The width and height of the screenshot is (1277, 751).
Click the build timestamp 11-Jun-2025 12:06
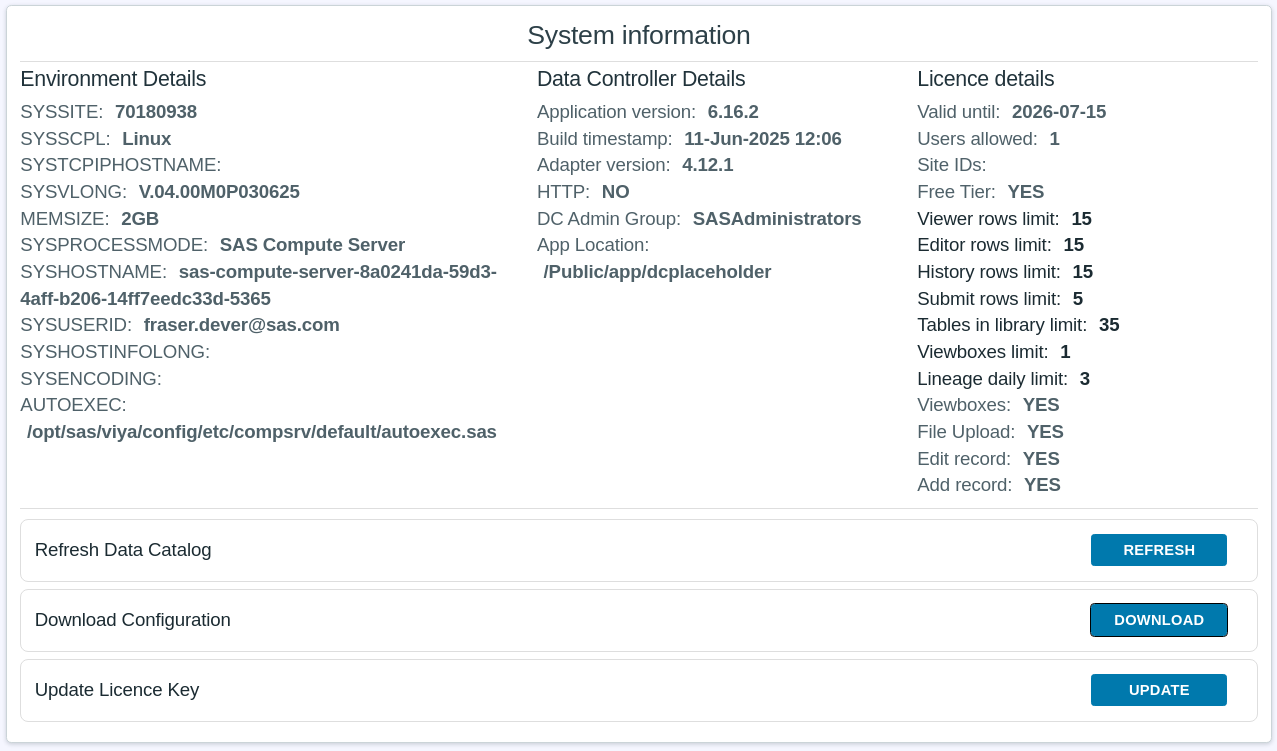[762, 139]
